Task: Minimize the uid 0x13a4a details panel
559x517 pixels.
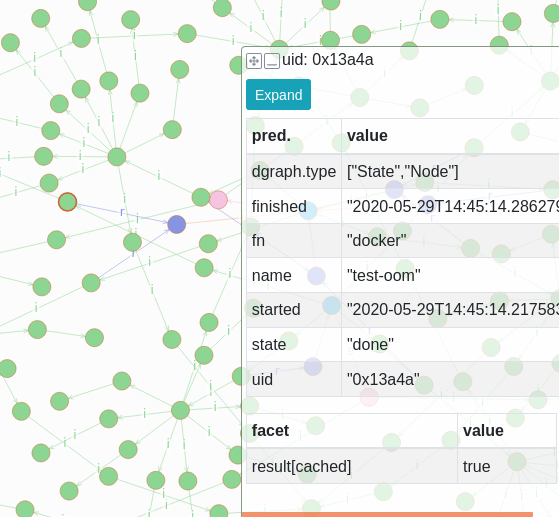Action: pyautogui.click(x=272, y=61)
